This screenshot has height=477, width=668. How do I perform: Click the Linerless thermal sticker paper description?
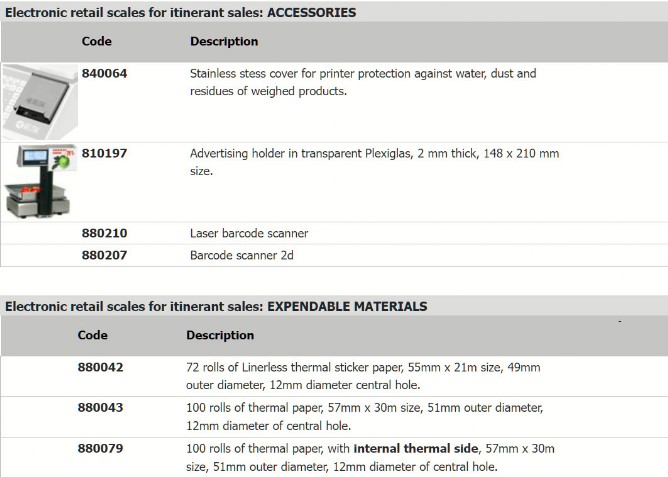[x=363, y=376]
